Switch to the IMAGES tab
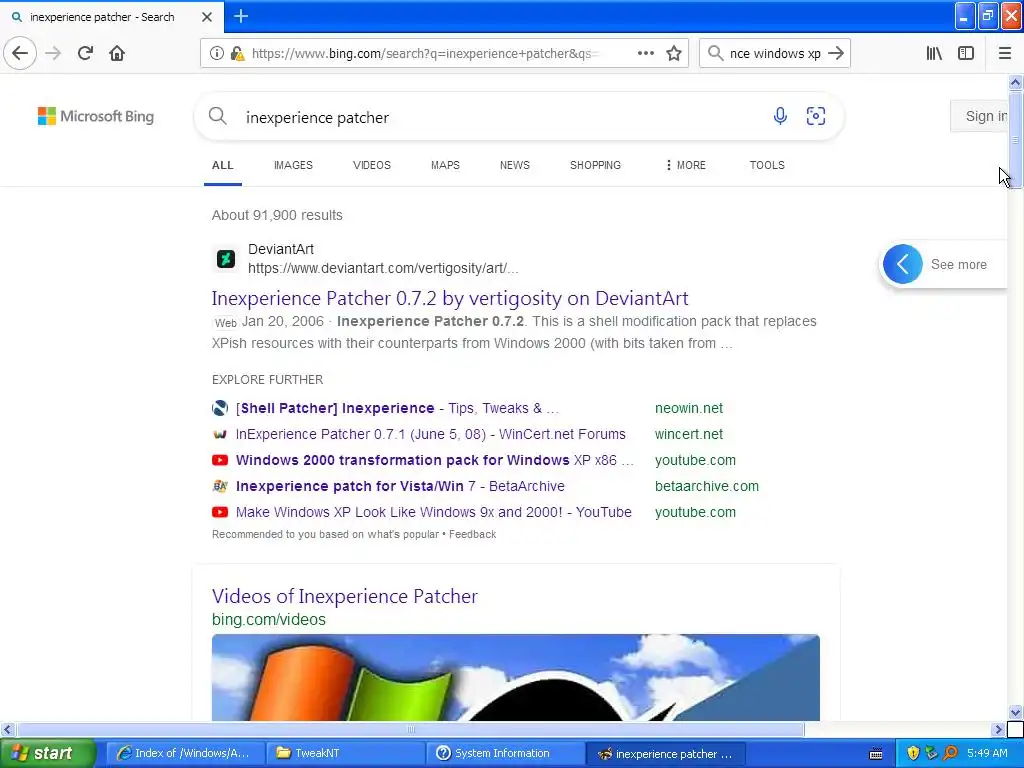This screenshot has width=1024, height=768. (293, 165)
